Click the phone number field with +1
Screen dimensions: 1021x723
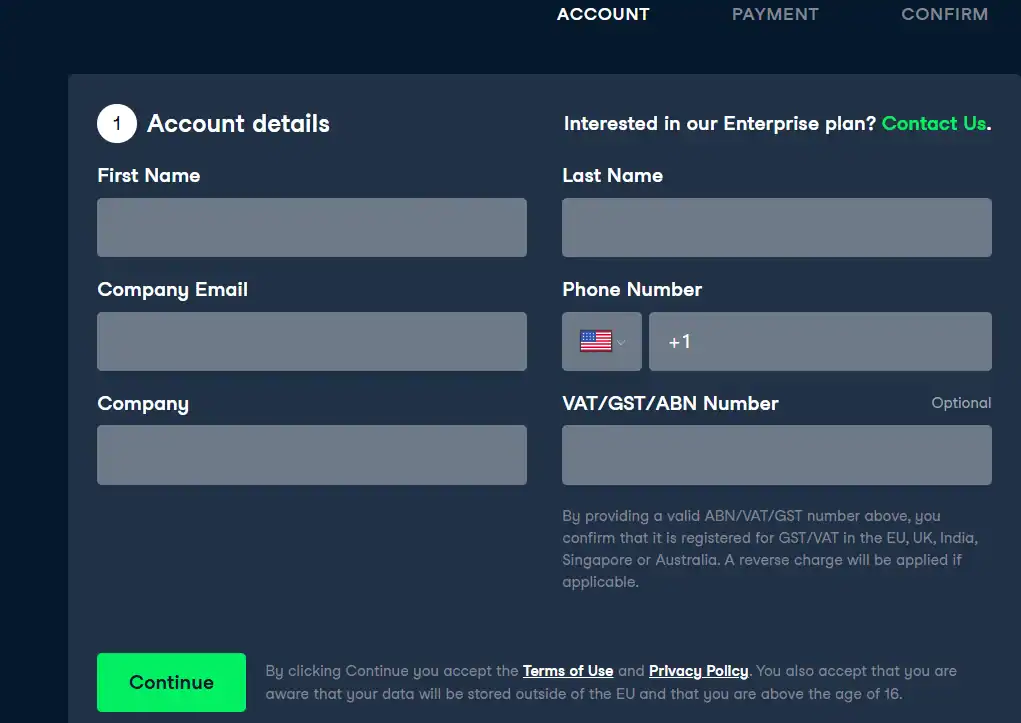pyautogui.click(x=820, y=341)
